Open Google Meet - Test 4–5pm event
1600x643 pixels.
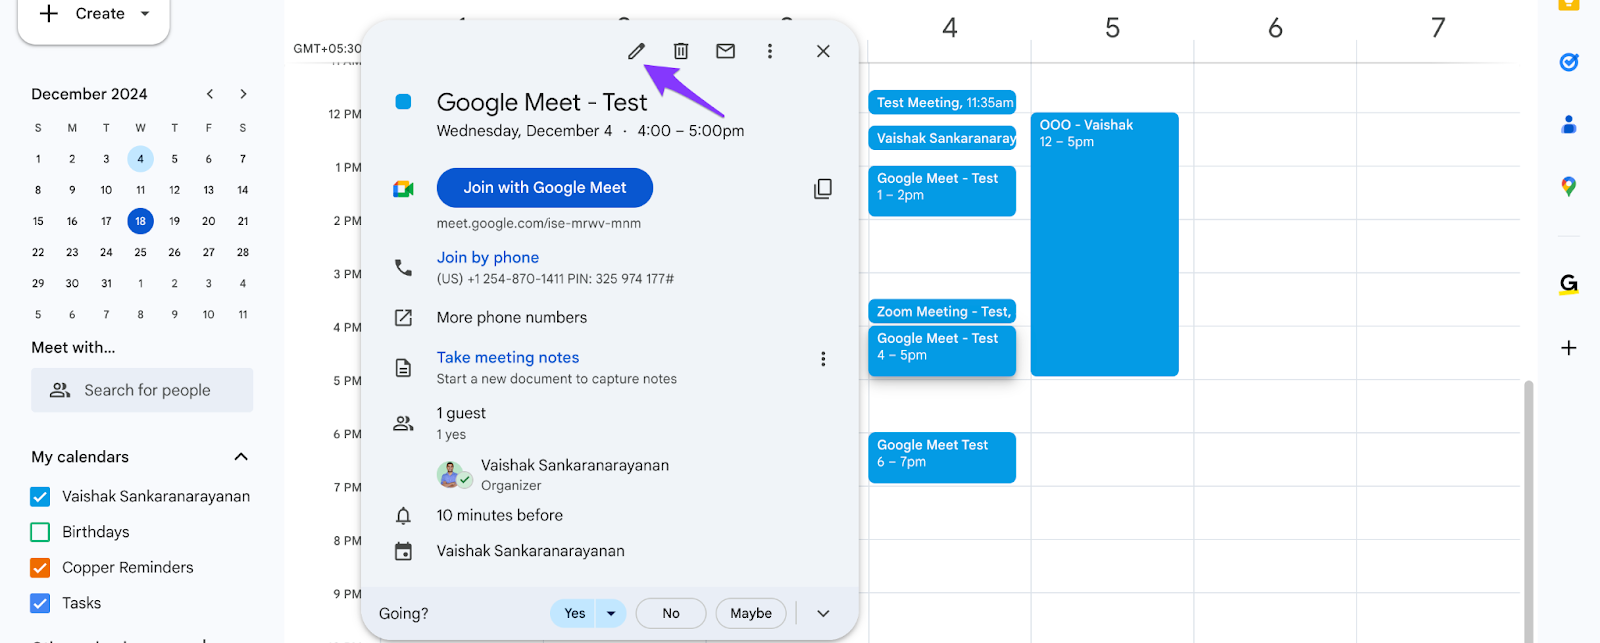[942, 351]
